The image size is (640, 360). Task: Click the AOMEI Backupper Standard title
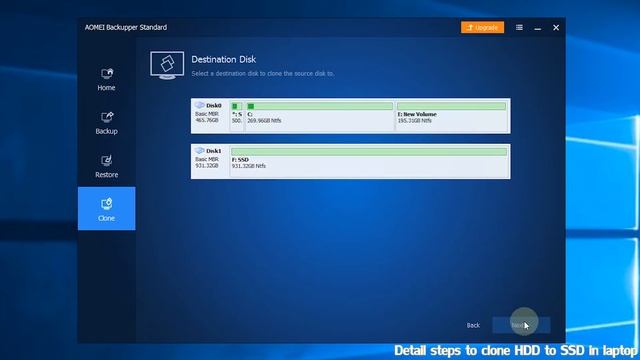(126, 27)
